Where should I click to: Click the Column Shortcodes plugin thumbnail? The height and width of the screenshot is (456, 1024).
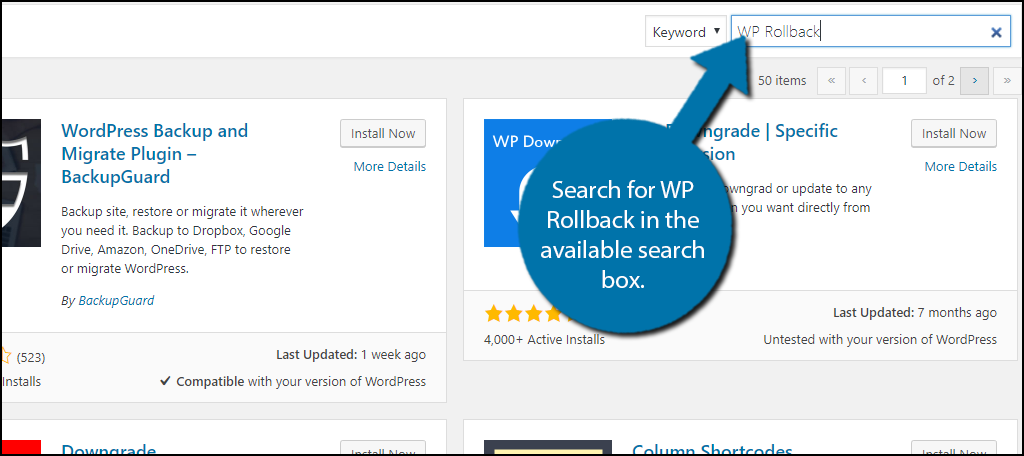pyautogui.click(x=547, y=447)
